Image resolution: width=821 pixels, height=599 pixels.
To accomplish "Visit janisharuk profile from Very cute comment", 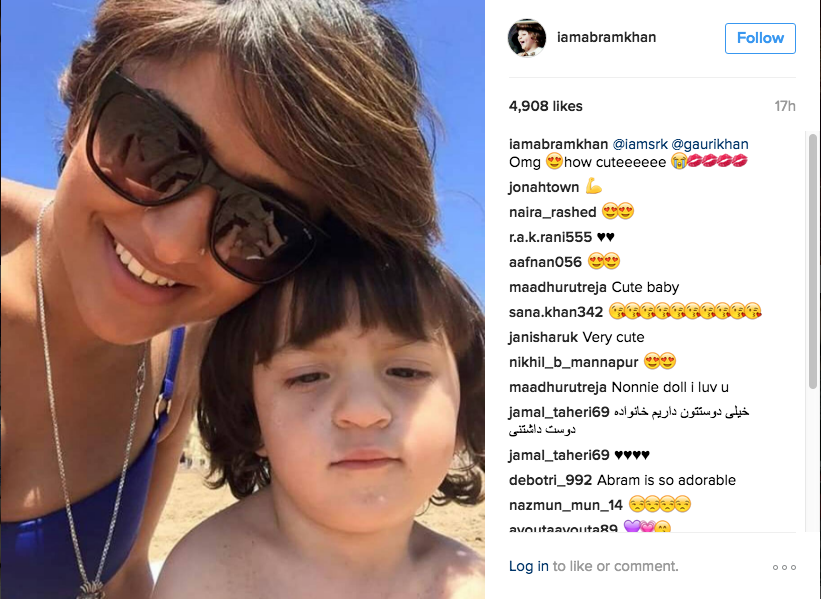I will tap(543, 337).
